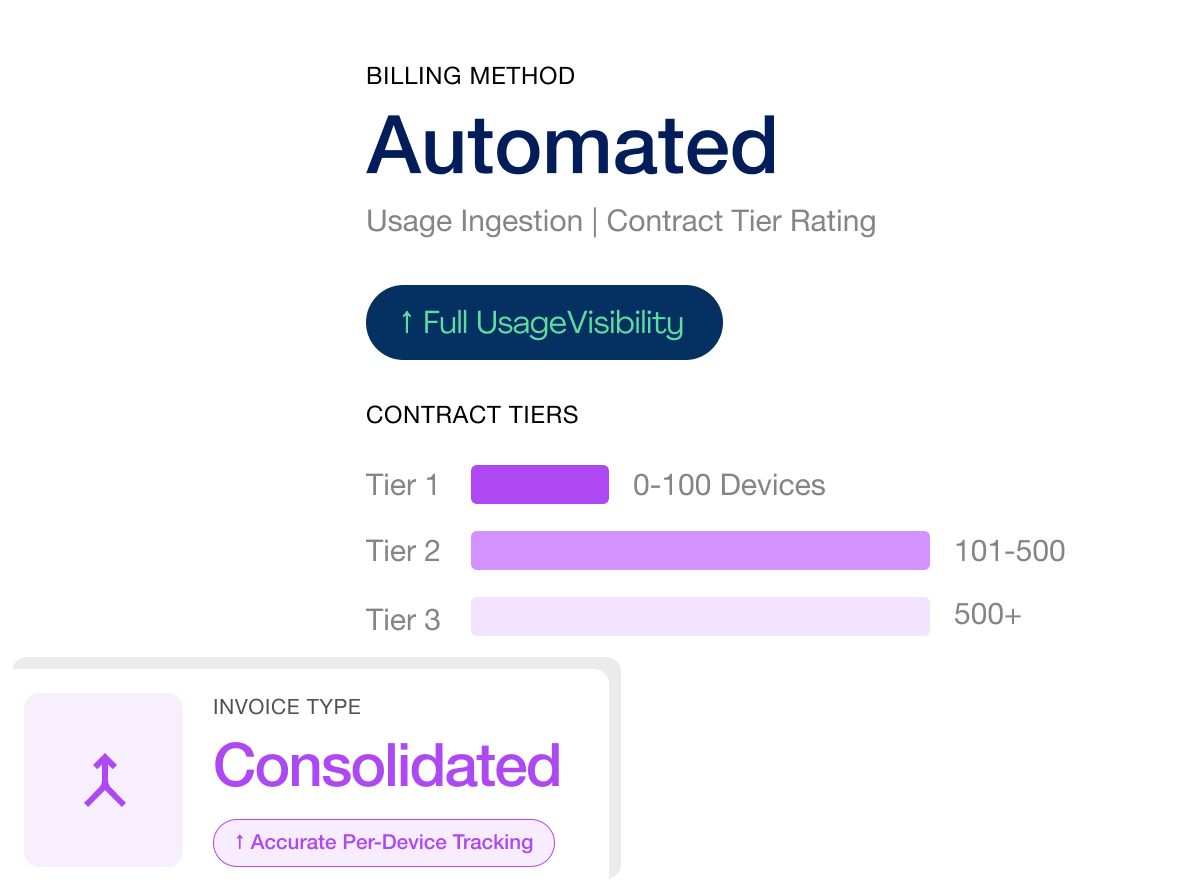Click the Tier 3 light purple bar

coord(700,617)
